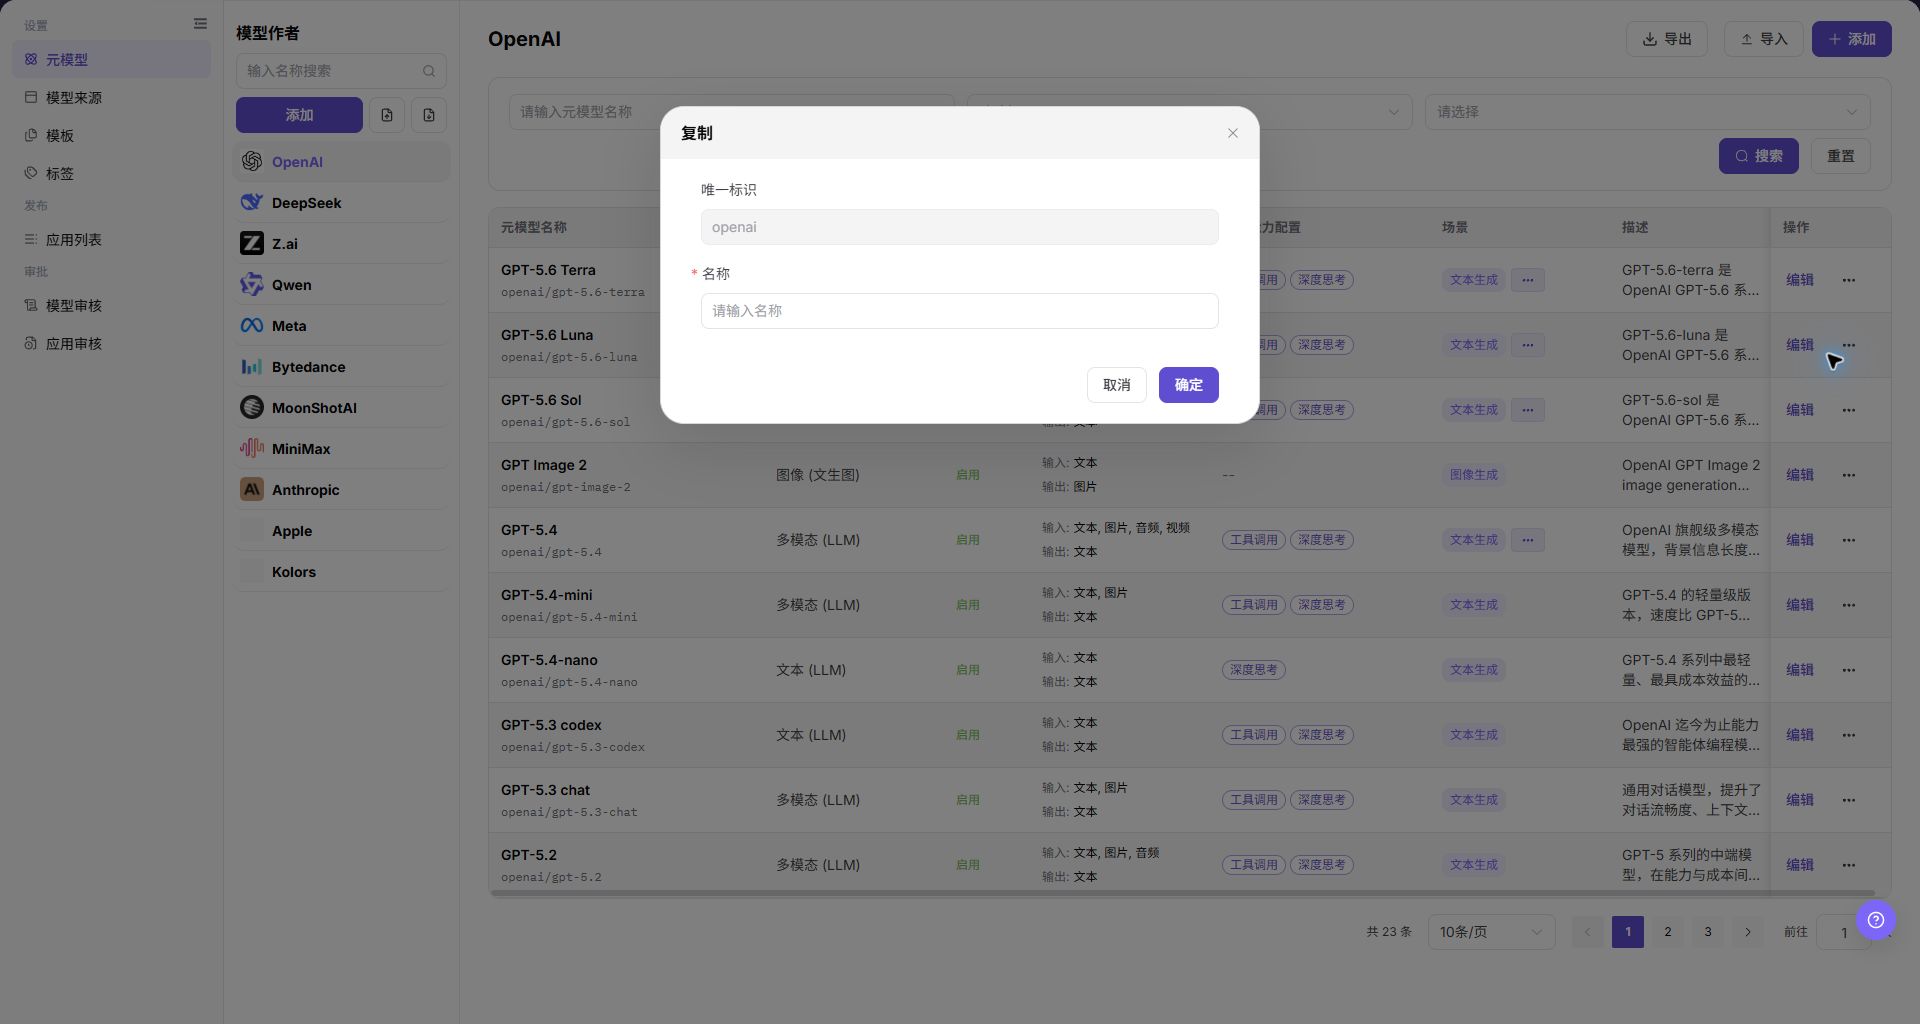Click the 导入 import button
This screenshot has width=1920, height=1024.
(x=1763, y=39)
